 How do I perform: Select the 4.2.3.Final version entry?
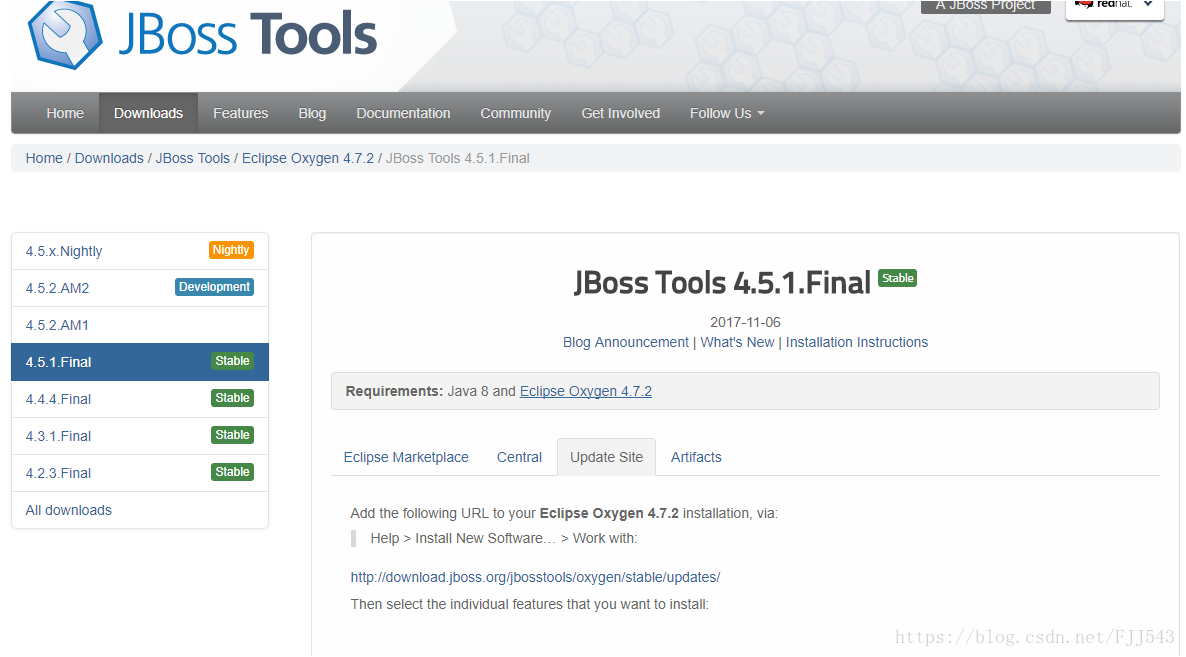(140, 473)
